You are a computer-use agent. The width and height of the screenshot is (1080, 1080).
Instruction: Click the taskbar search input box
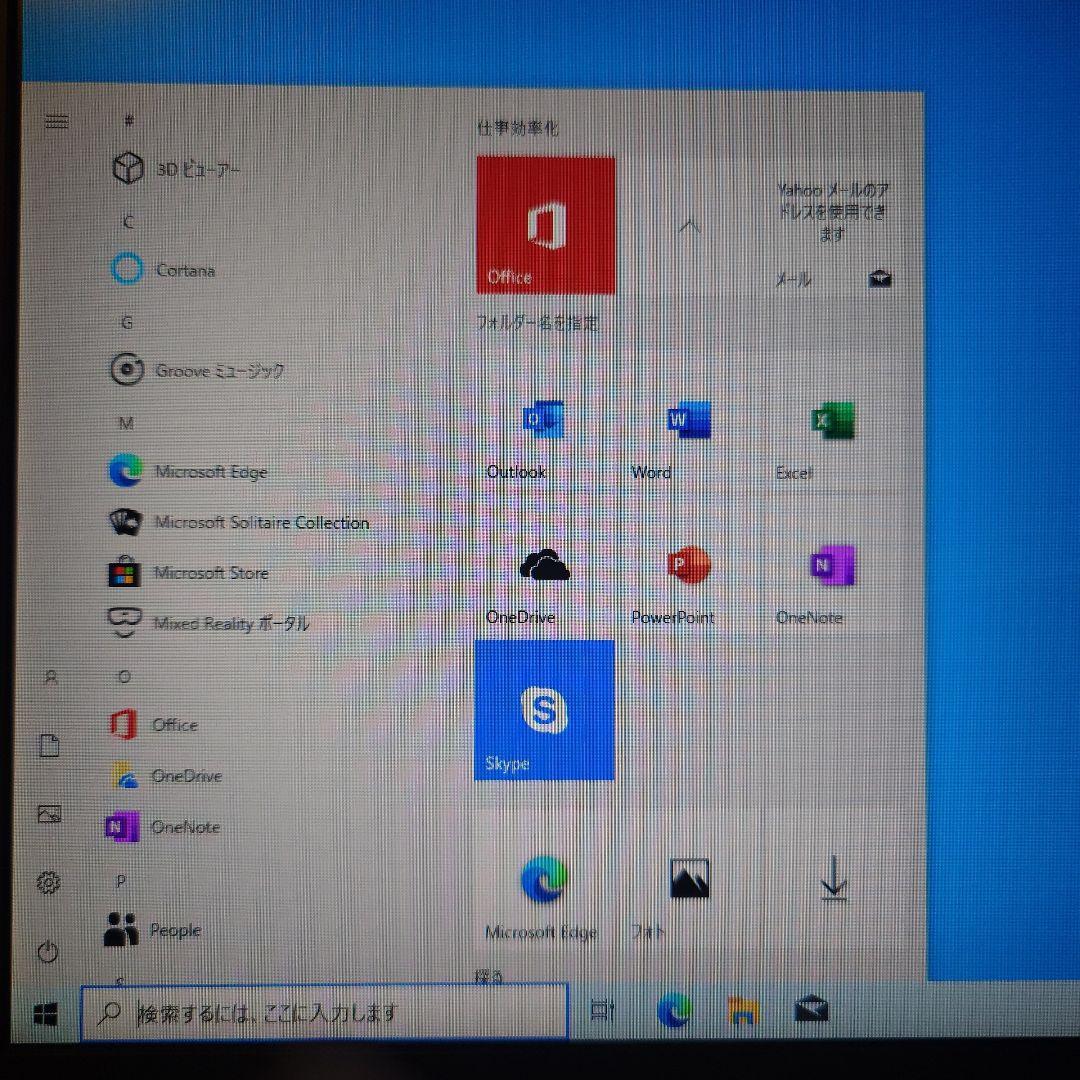tap(325, 1013)
